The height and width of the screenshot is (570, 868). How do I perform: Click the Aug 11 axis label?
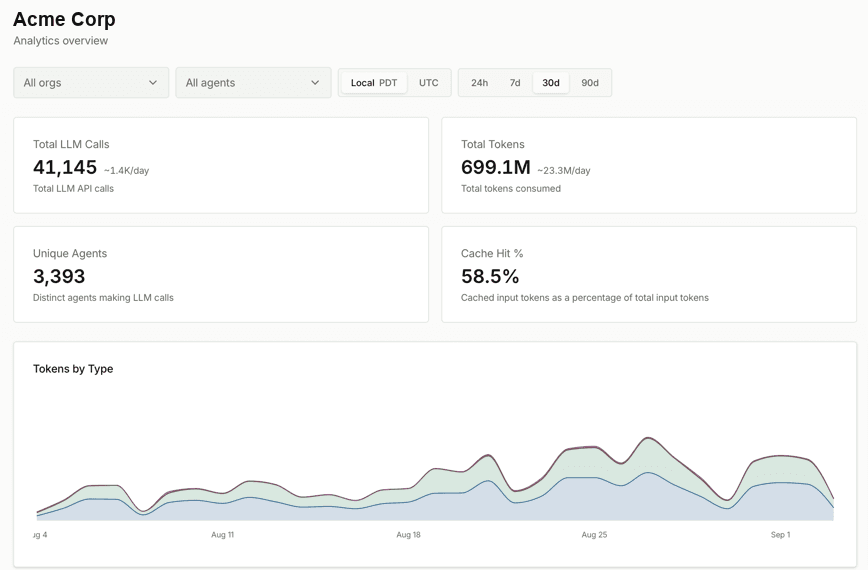(x=223, y=535)
